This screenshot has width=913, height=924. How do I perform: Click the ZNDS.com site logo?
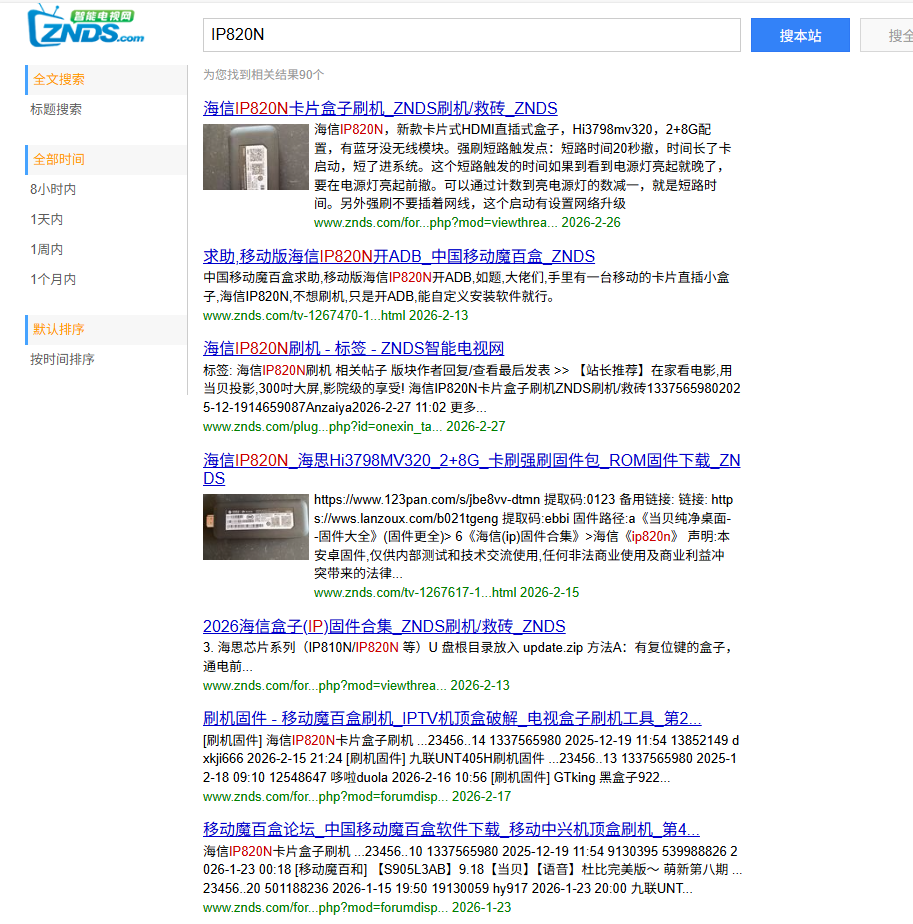click(86, 26)
